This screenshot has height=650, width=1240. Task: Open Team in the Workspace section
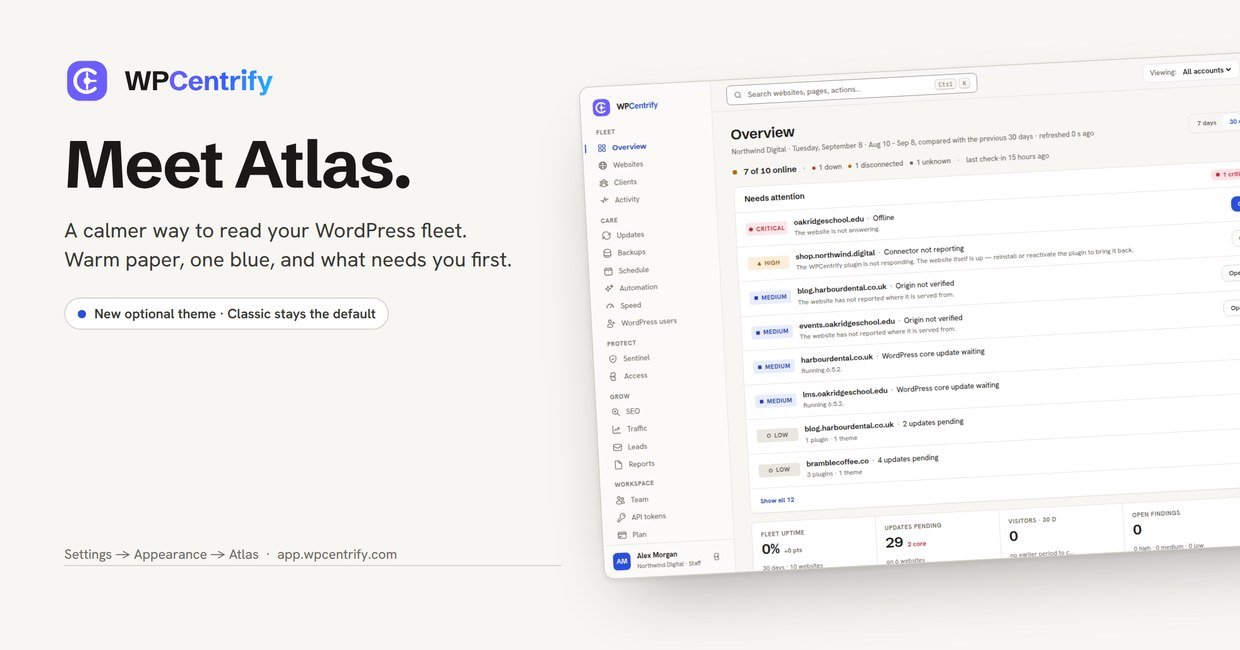click(x=632, y=499)
